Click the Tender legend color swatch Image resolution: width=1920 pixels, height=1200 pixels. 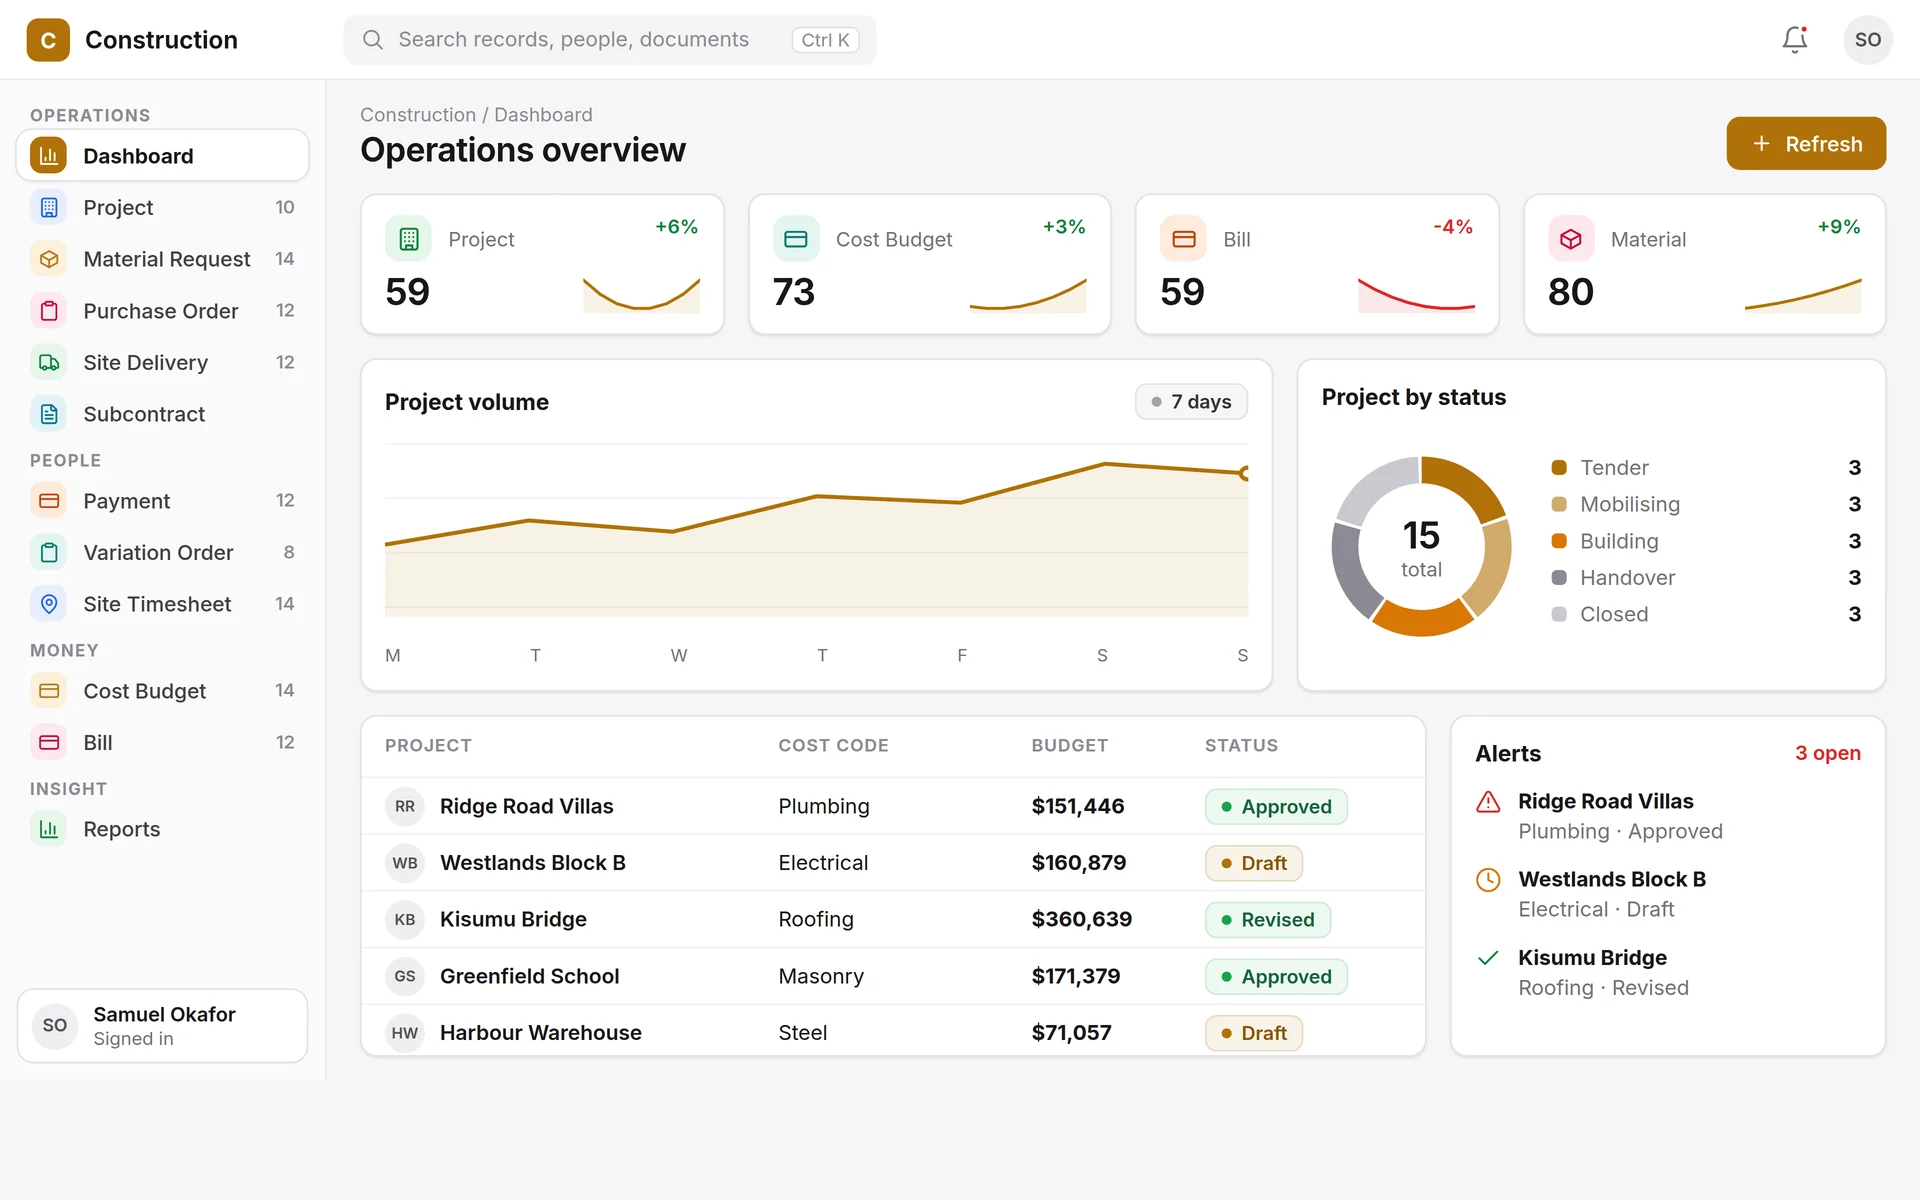1559,468
